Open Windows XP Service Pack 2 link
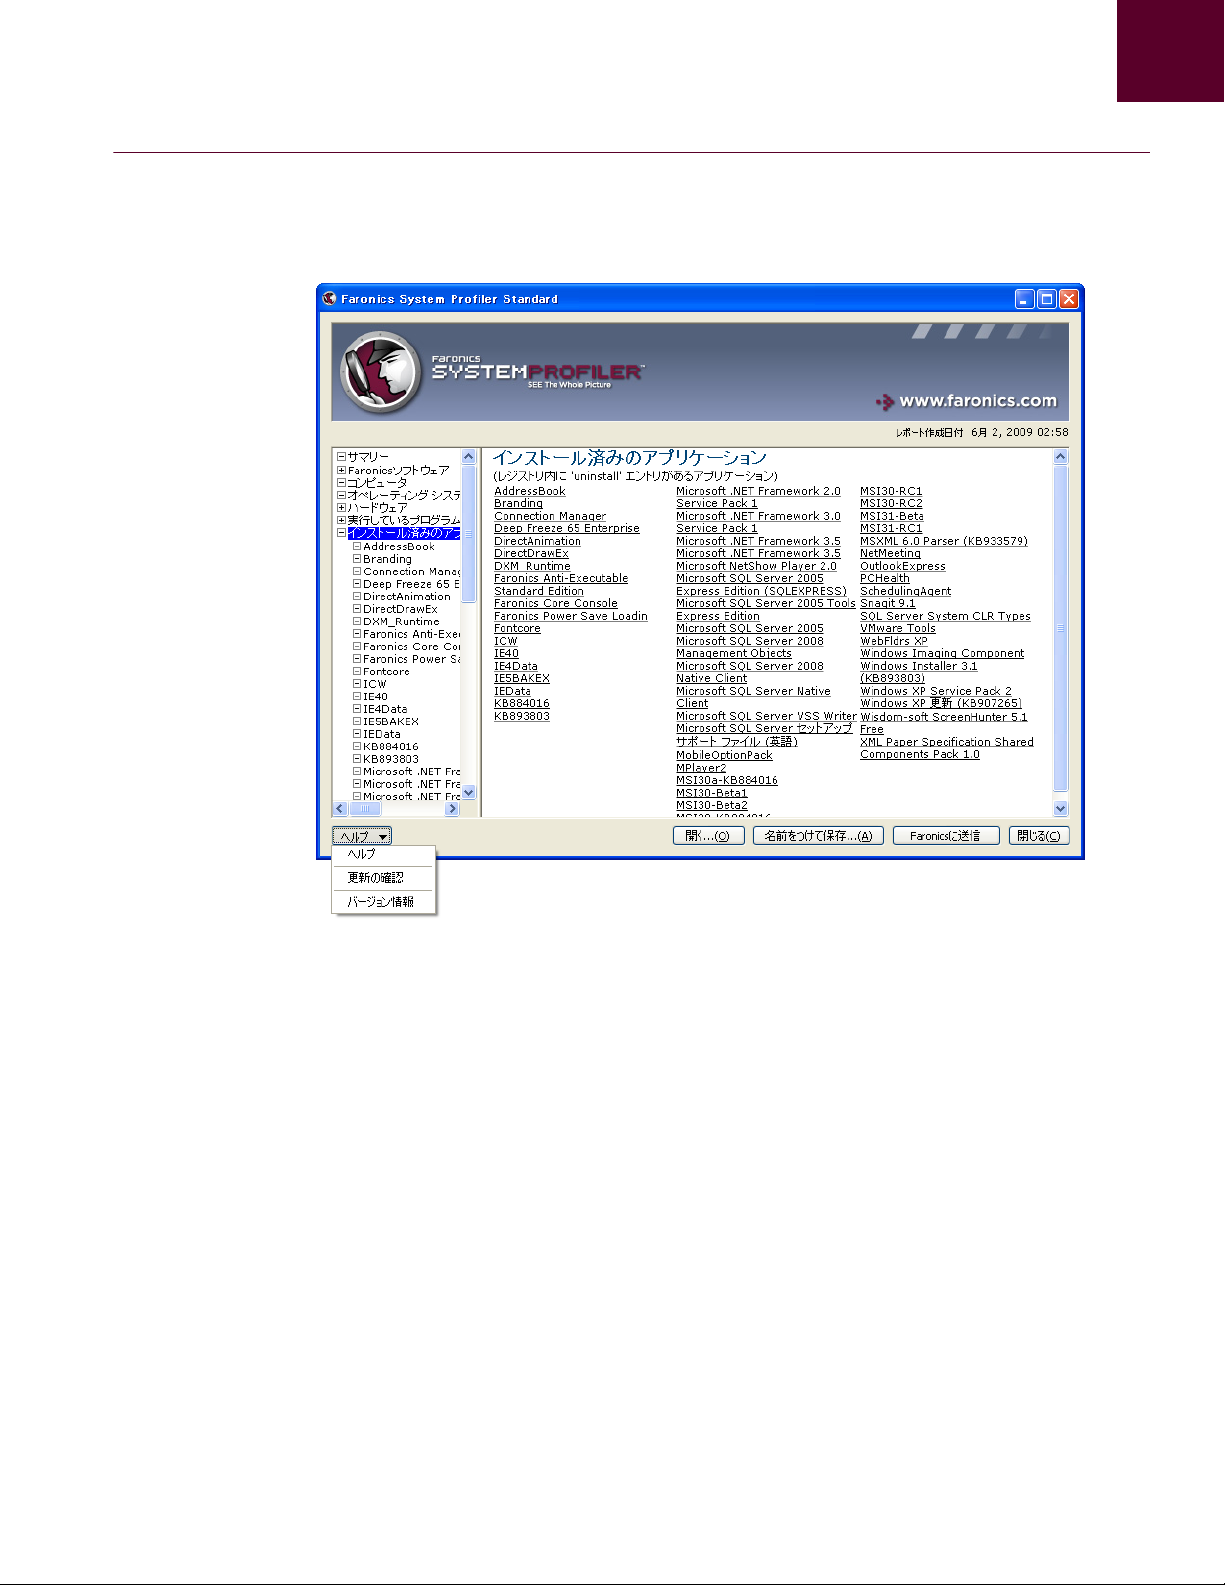The image size is (1225, 1585). coord(936,691)
